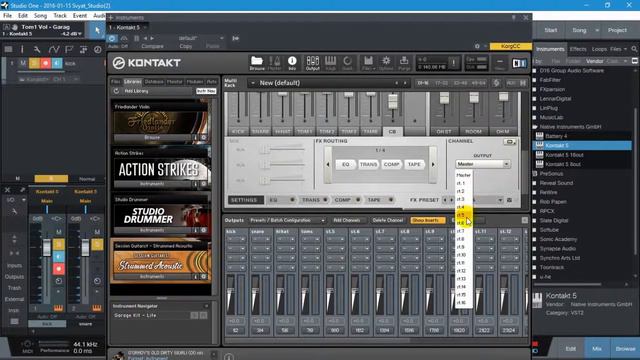
Task: Open the settings gear on Studio Drummer library
Action: tap(204, 230)
